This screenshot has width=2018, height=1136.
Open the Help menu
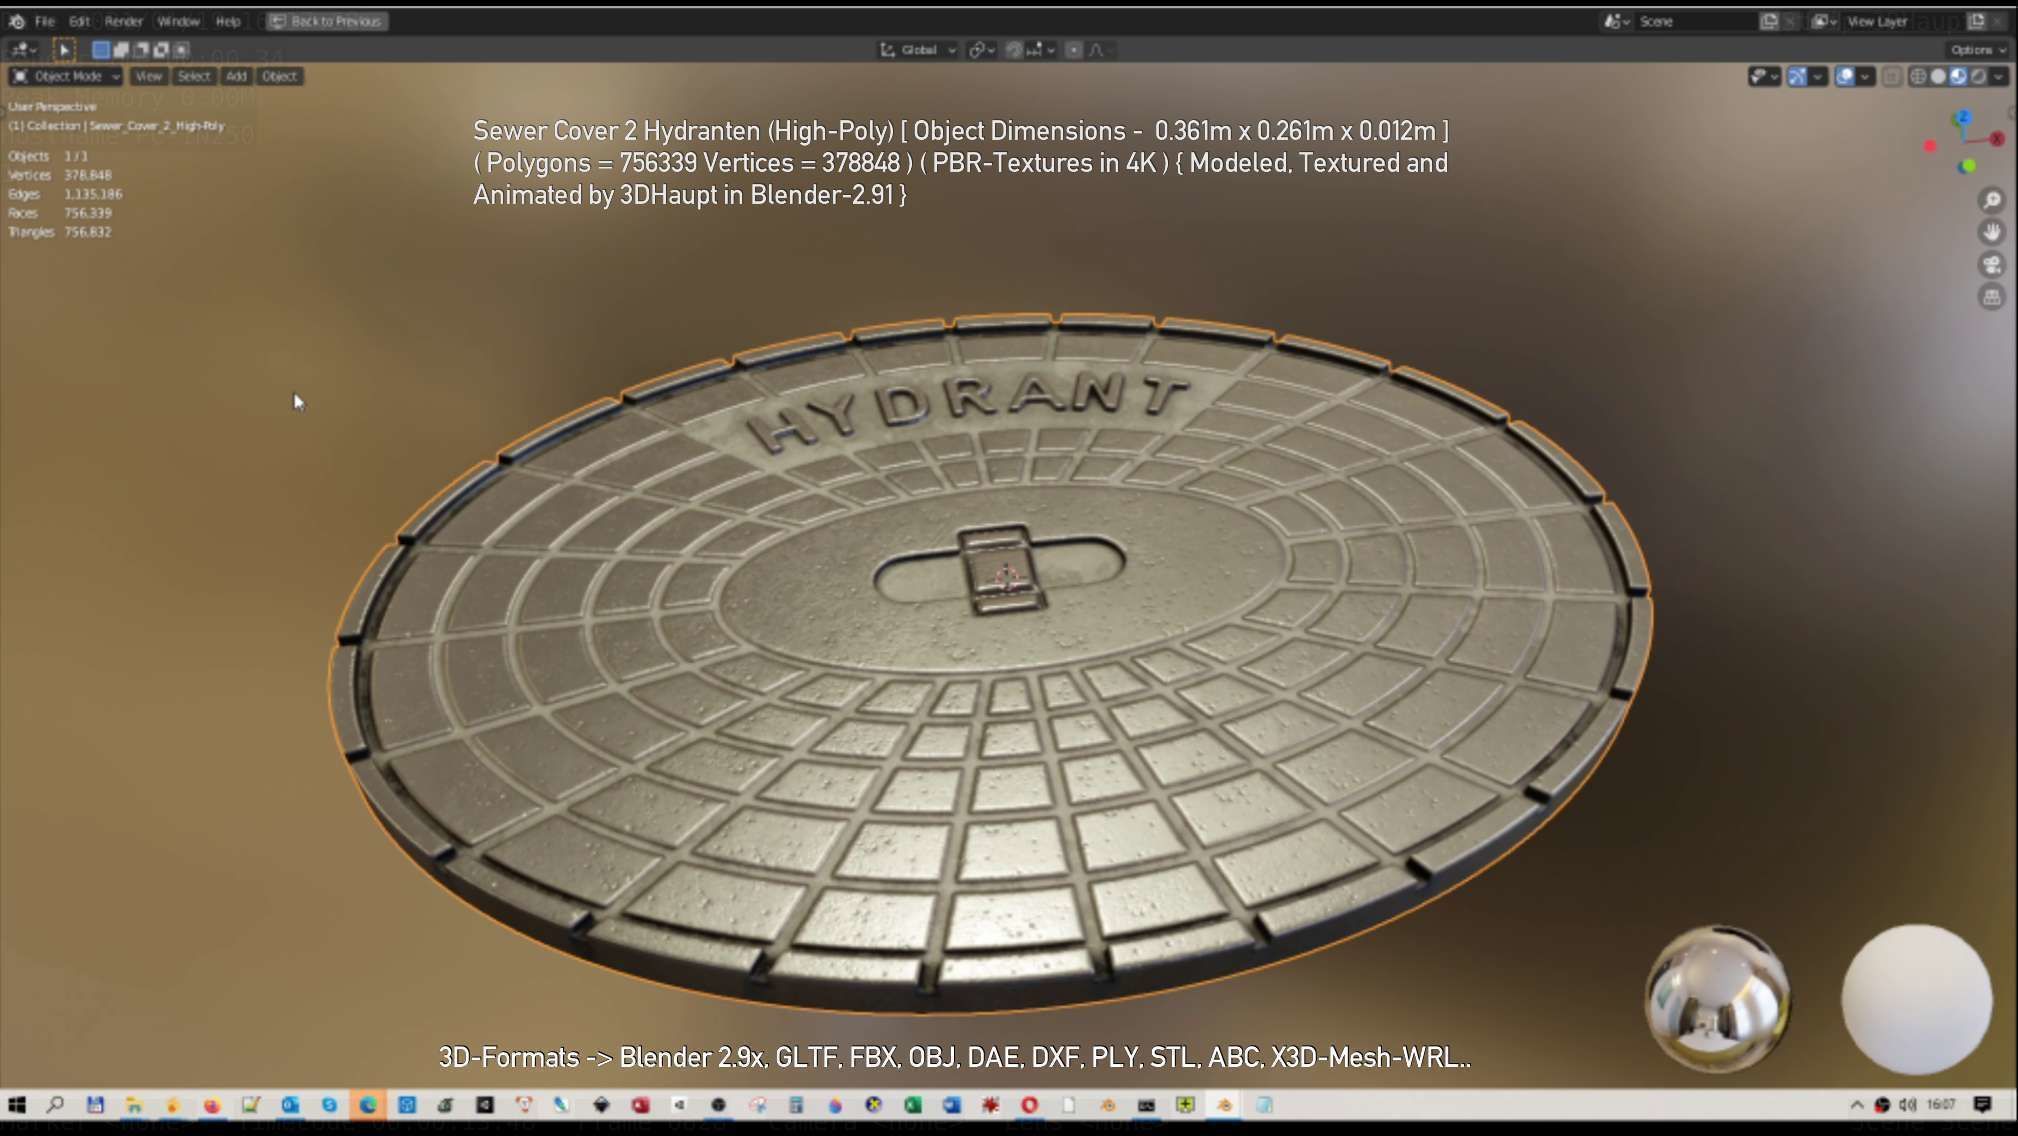tap(228, 21)
